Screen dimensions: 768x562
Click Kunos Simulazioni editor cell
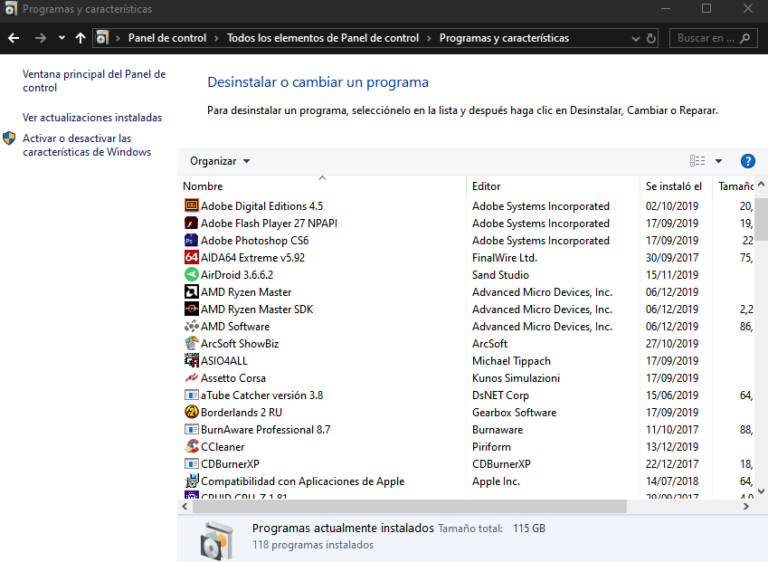pos(516,378)
